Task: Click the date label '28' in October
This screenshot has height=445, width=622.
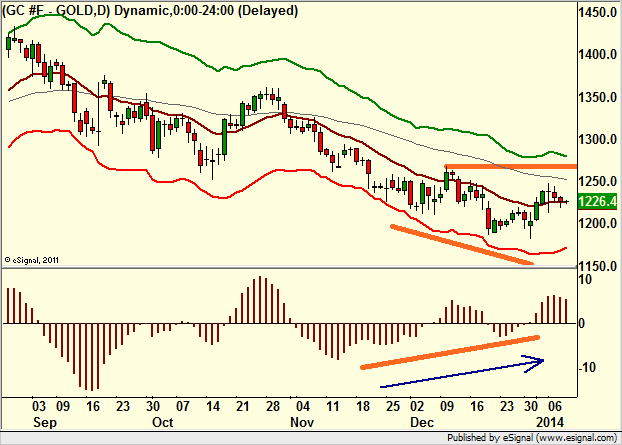Action: pyautogui.click(x=273, y=407)
